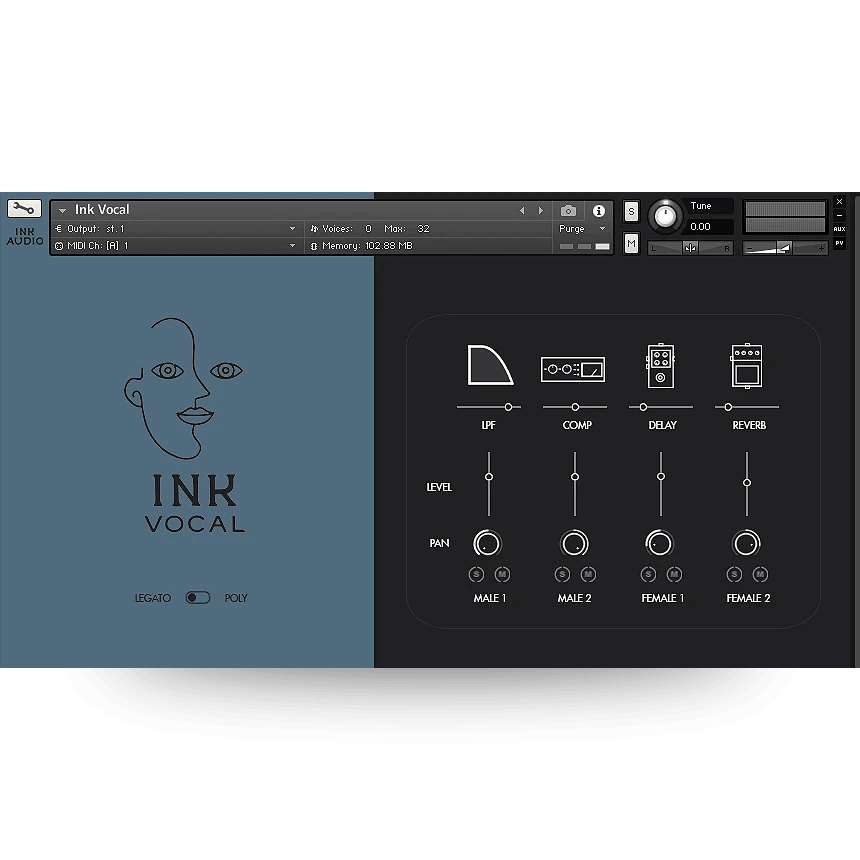
Task: Click the reverb pedal icon
Action: click(x=746, y=366)
